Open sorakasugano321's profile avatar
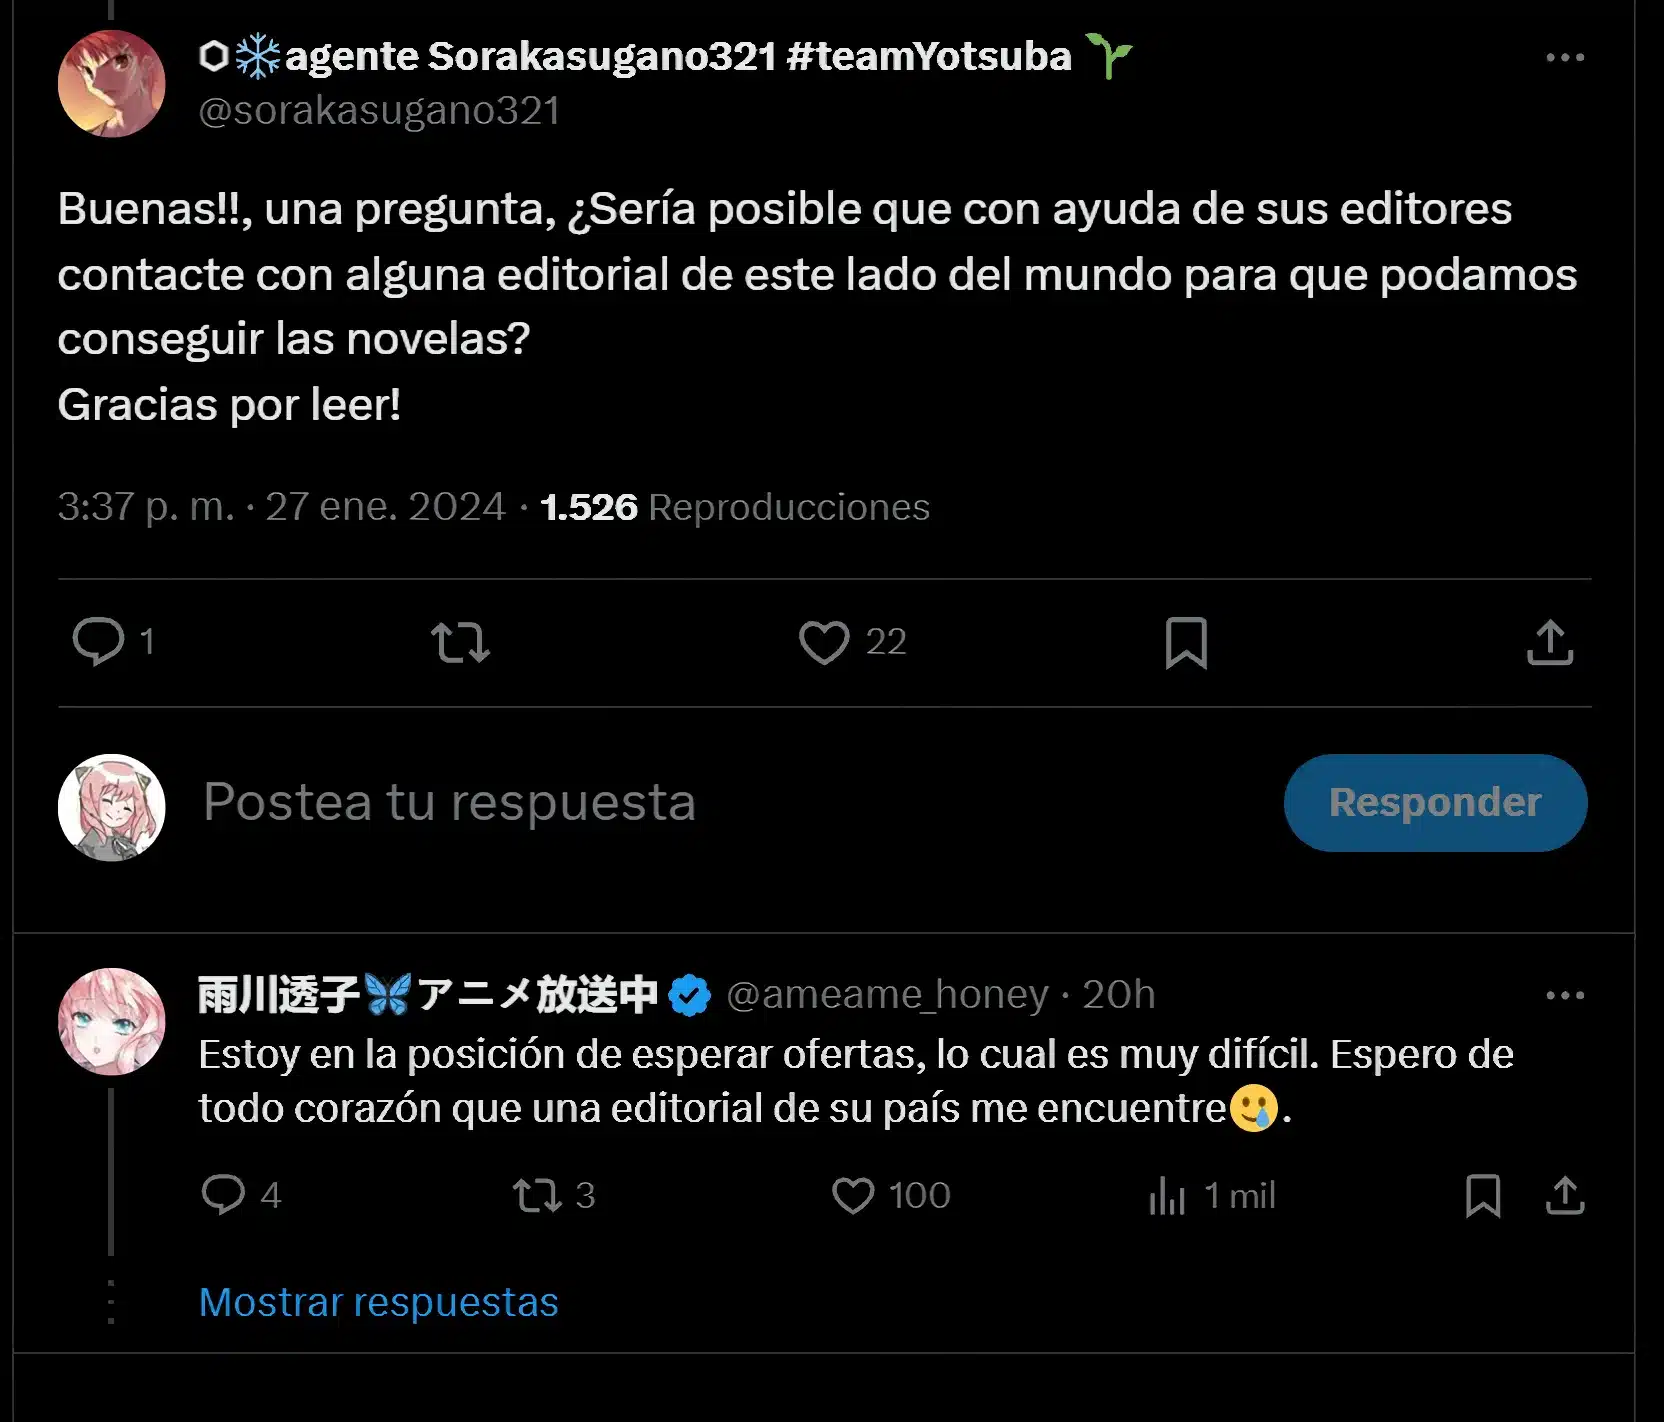 (x=113, y=82)
